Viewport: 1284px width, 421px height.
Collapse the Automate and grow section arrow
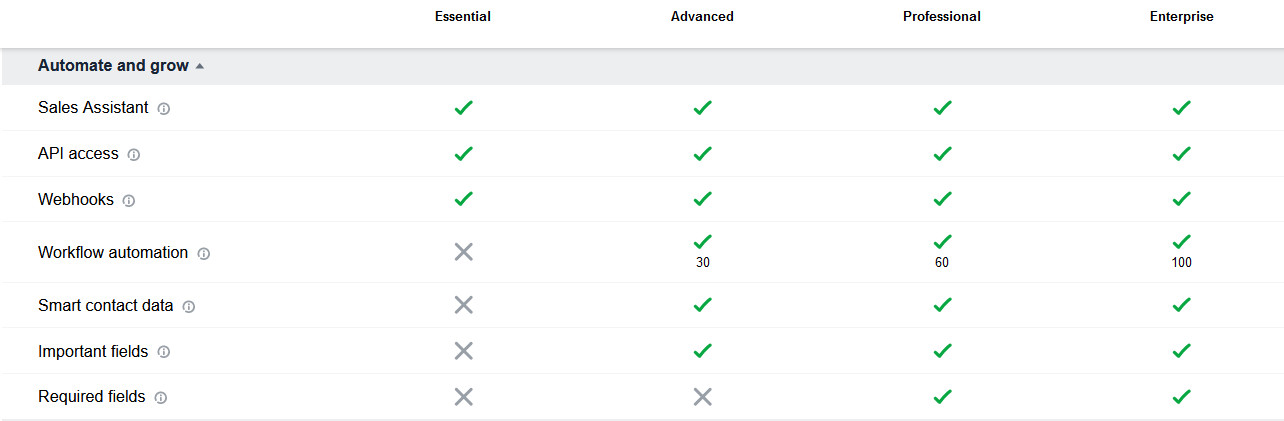(x=200, y=66)
